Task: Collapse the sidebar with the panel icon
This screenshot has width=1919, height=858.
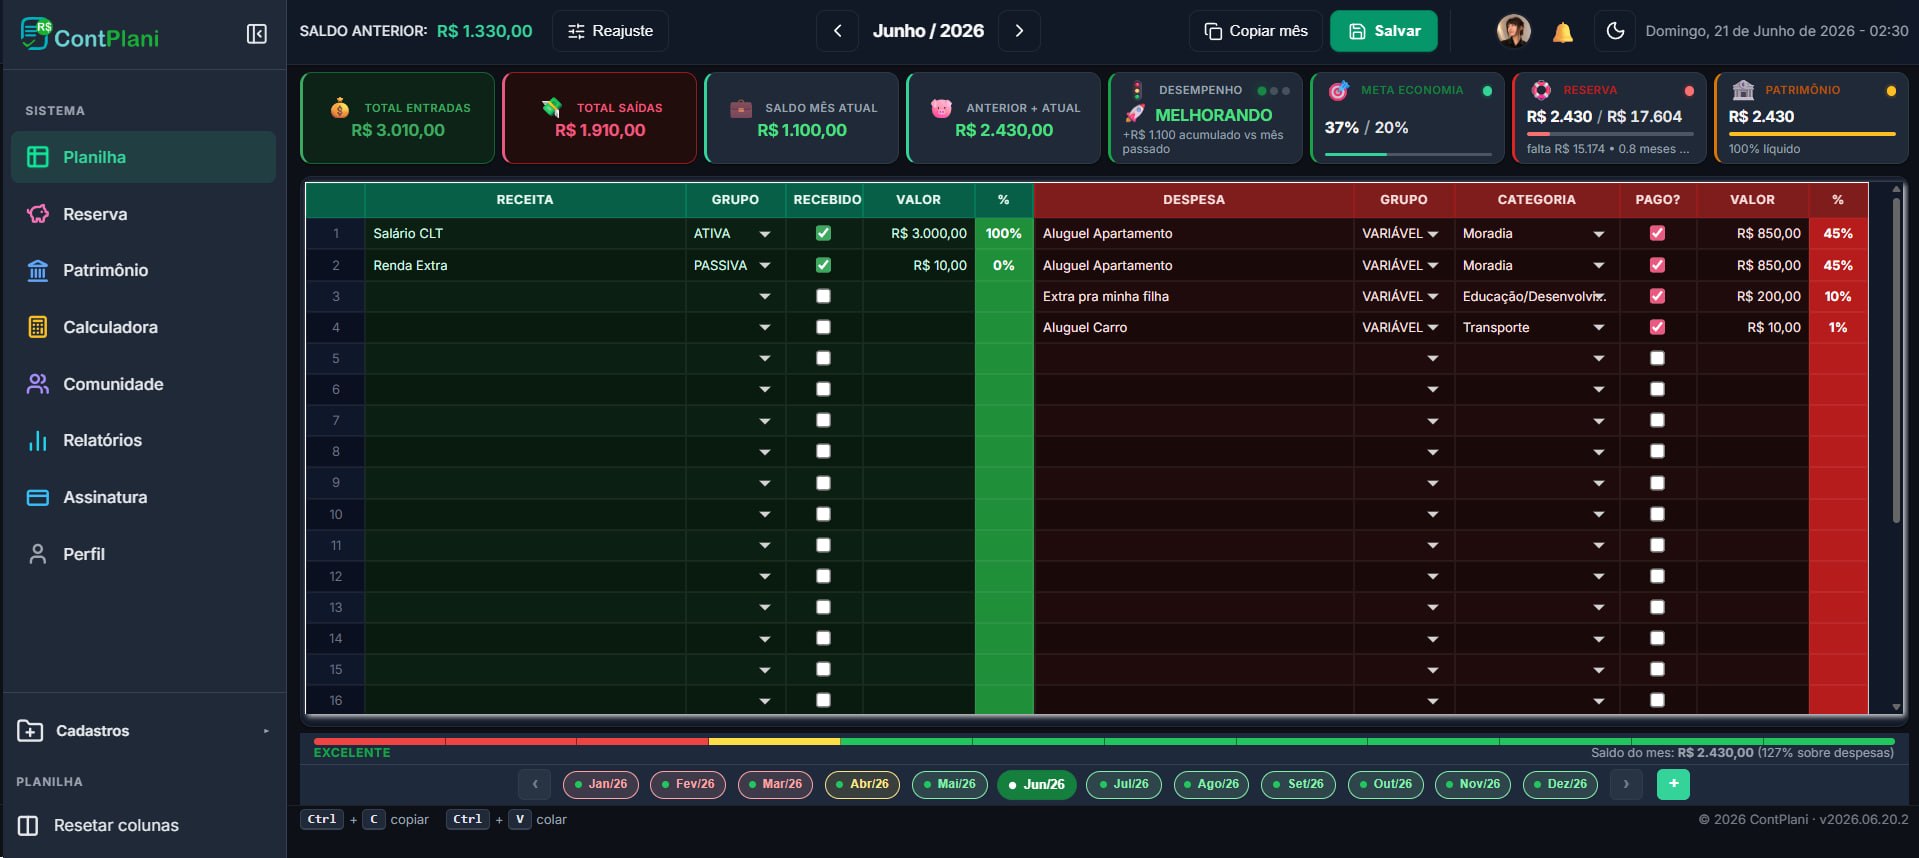Action: tap(257, 34)
